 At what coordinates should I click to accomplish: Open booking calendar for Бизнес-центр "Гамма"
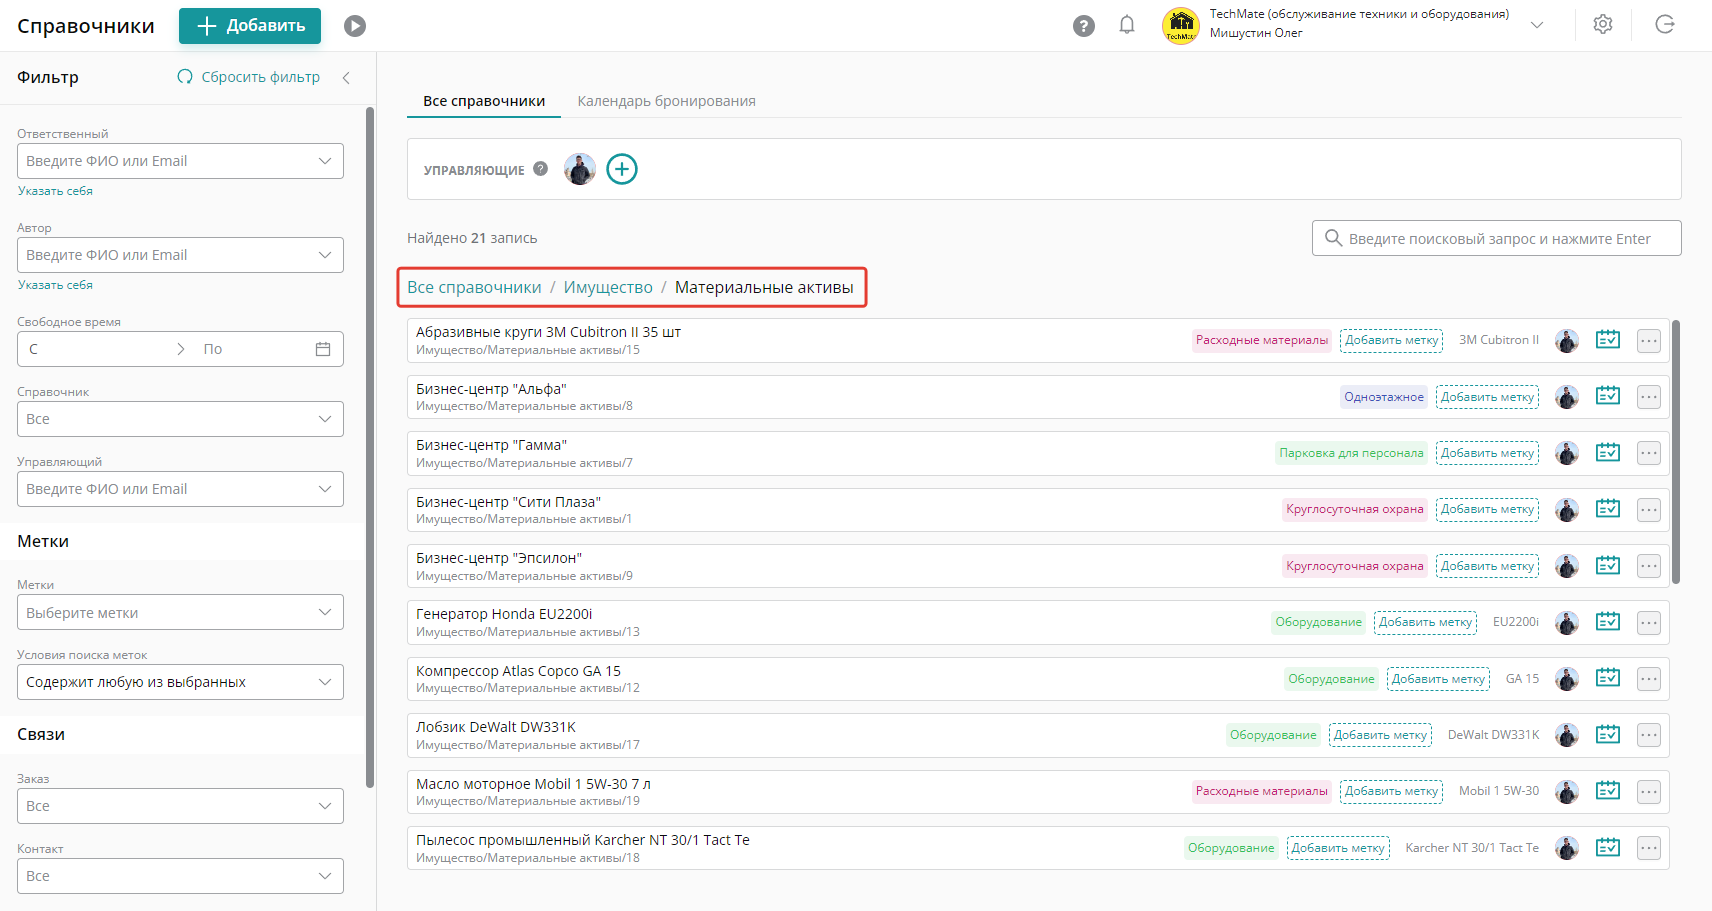click(1608, 453)
